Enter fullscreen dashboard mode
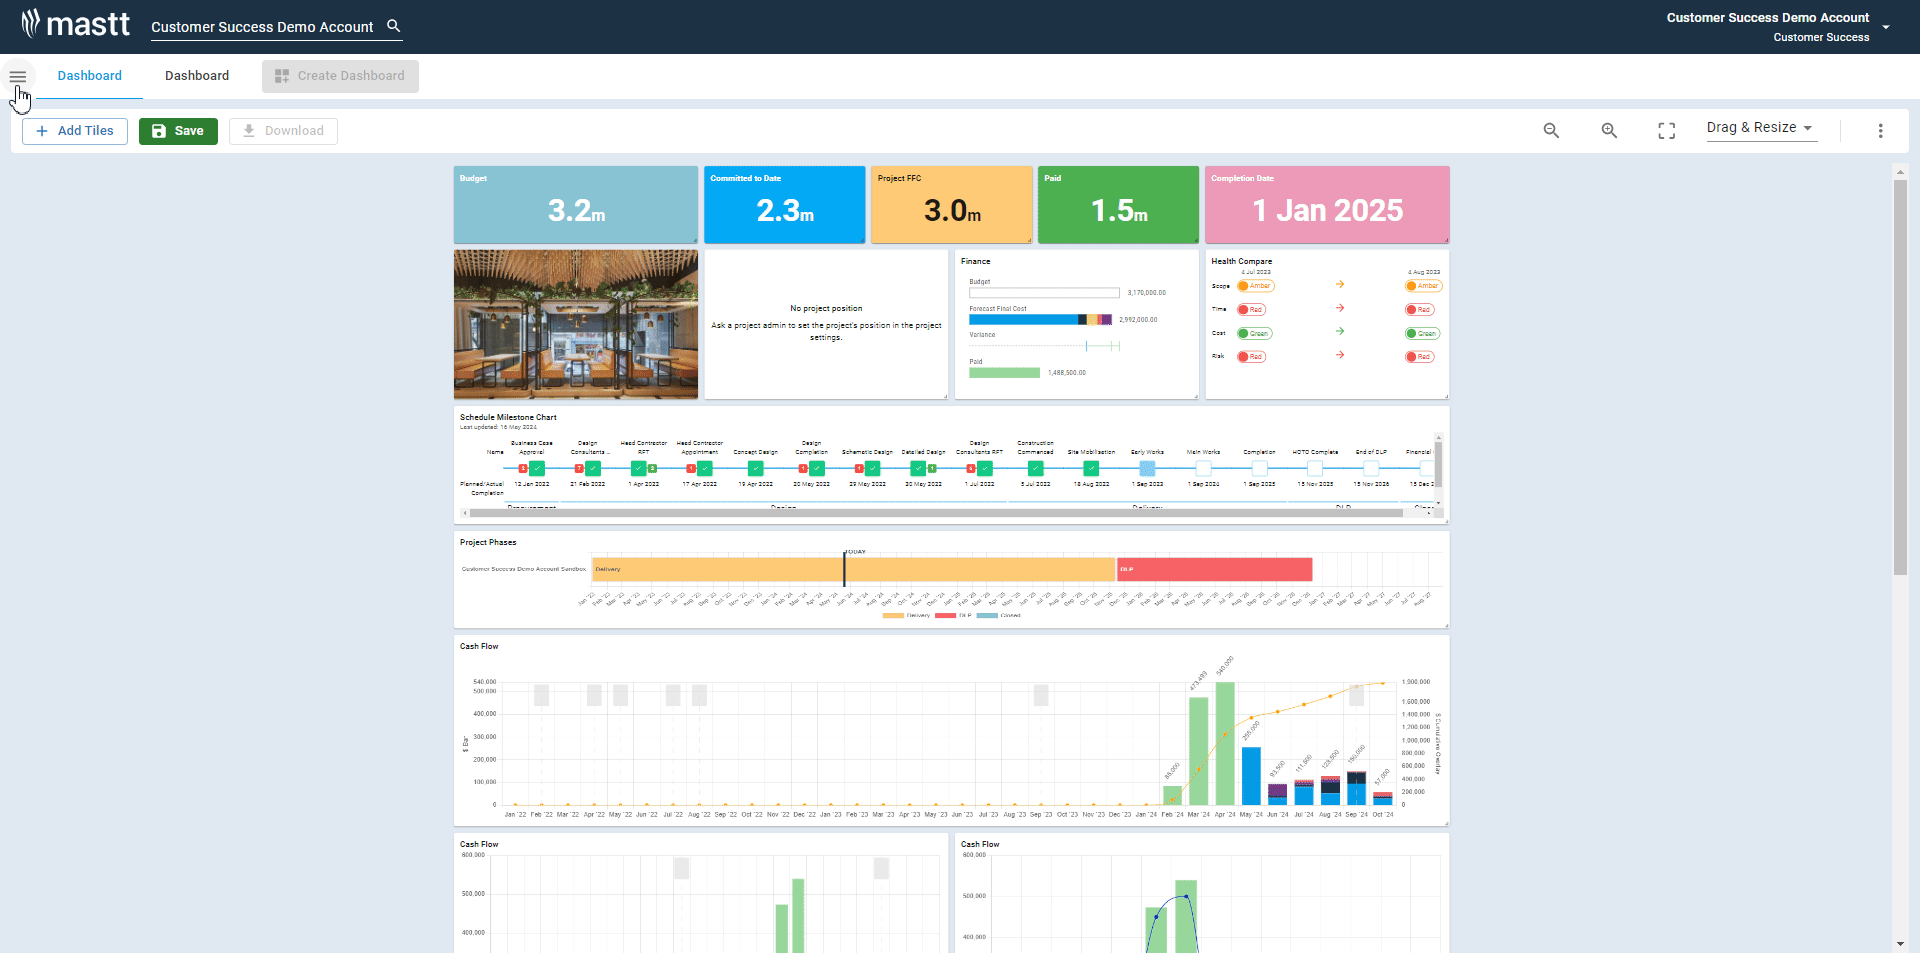The width and height of the screenshot is (1920, 953). point(1666,131)
